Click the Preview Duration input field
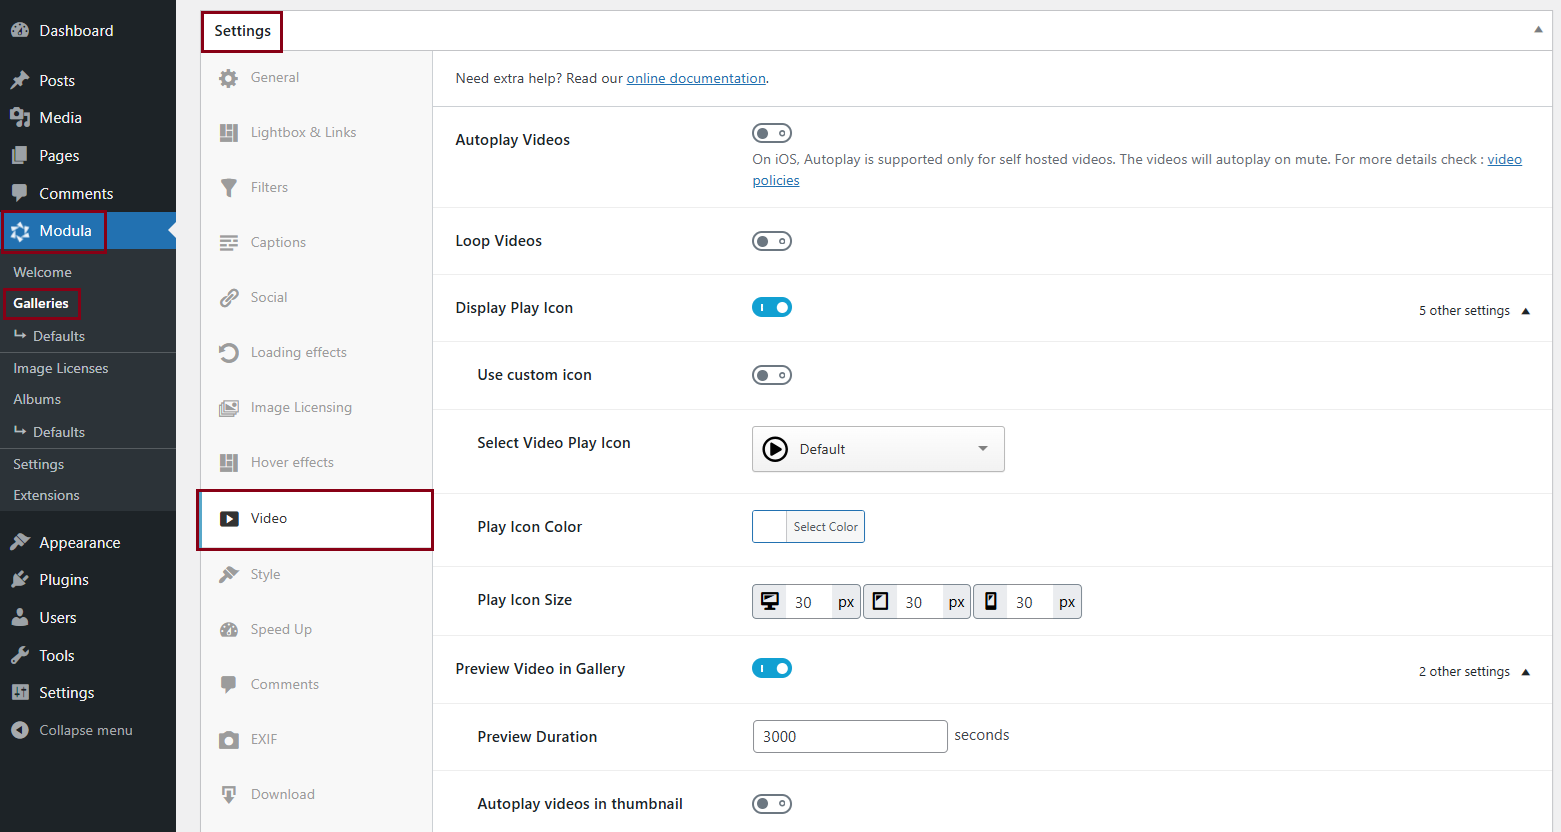This screenshot has height=832, width=1561. (x=849, y=737)
